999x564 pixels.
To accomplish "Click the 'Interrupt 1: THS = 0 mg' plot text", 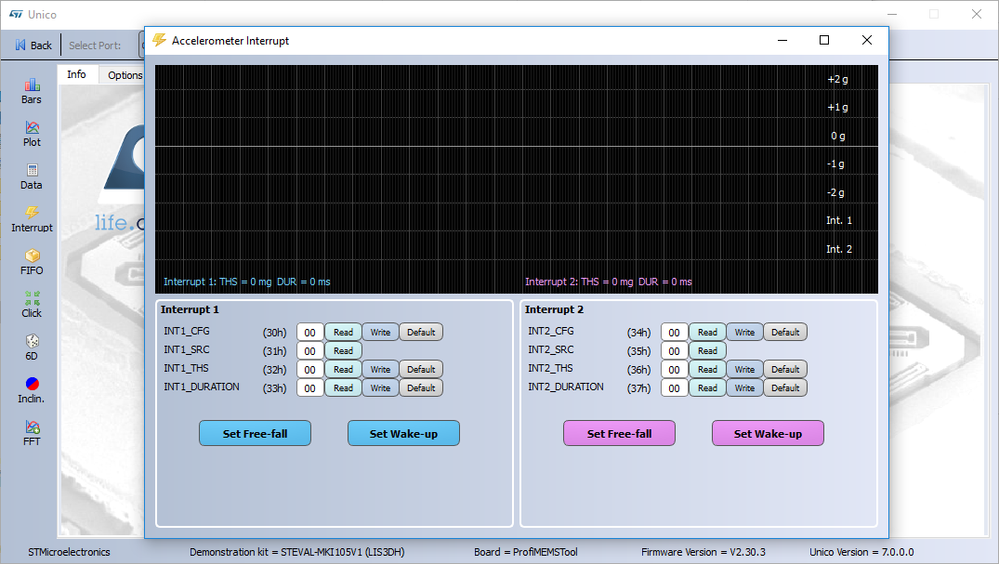I will pos(217,282).
